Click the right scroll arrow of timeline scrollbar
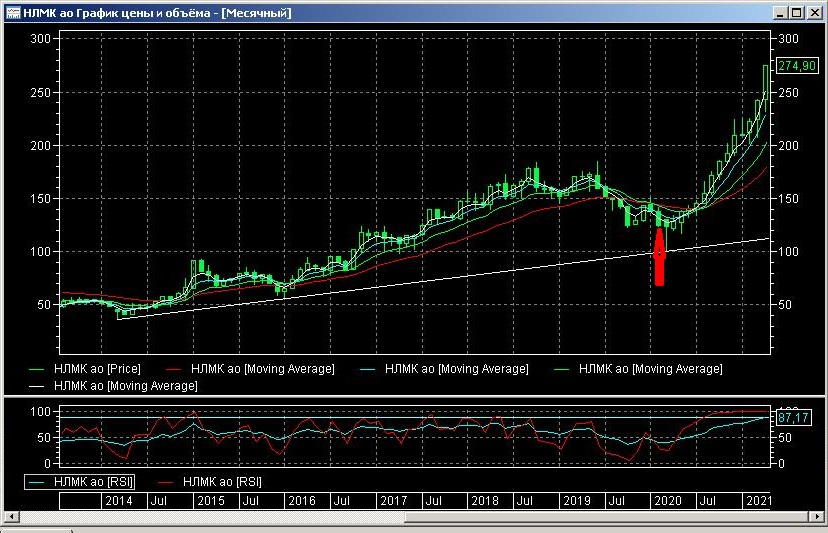This screenshot has width=828, height=533. point(817,516)
